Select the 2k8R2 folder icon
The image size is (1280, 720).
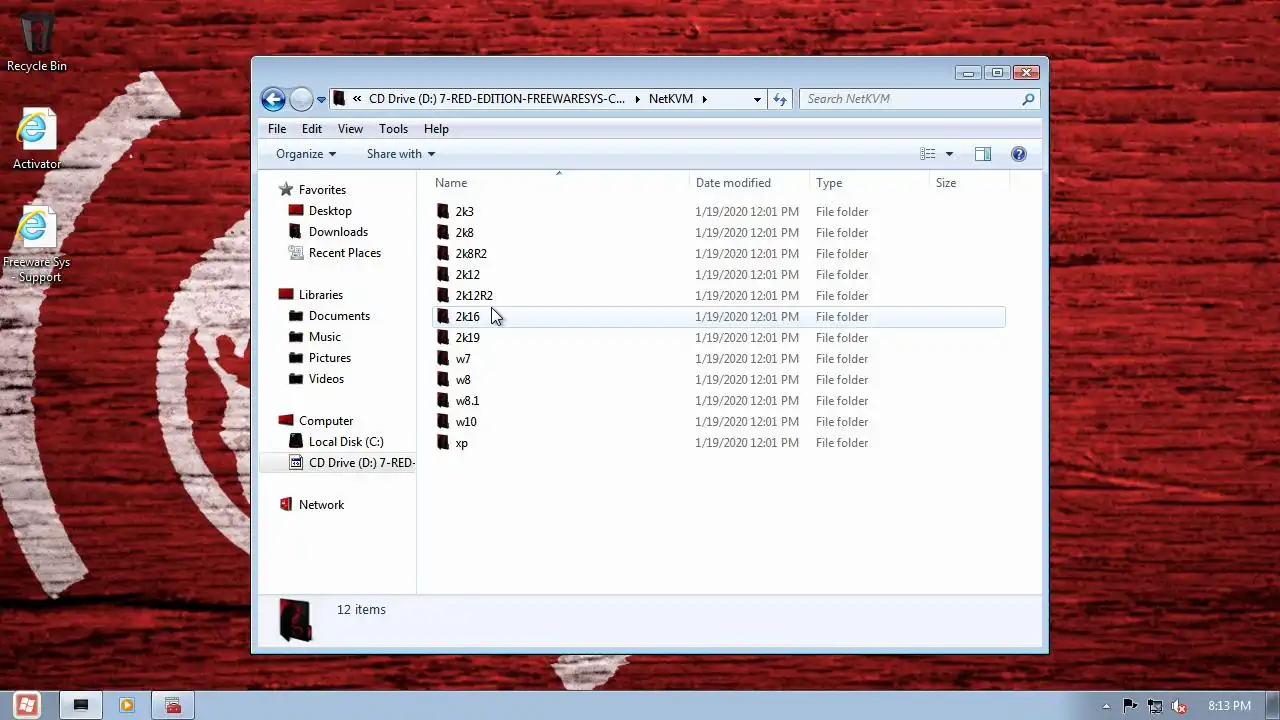point(443,253)
